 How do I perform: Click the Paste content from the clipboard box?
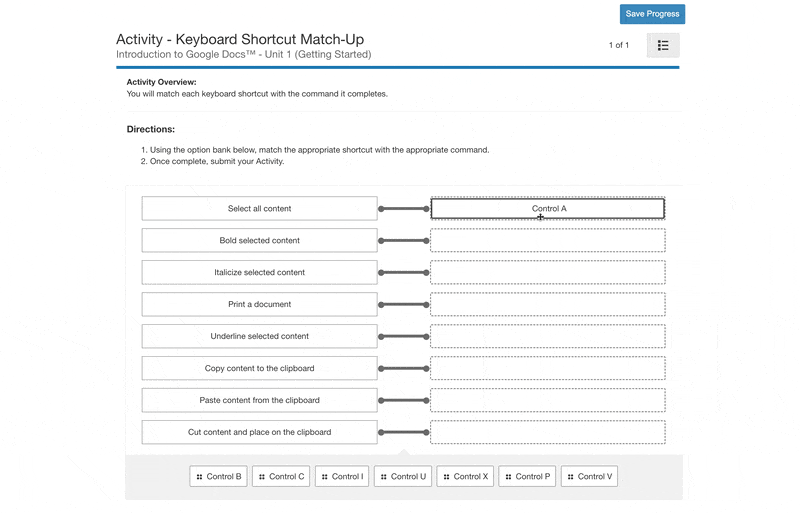260,400
